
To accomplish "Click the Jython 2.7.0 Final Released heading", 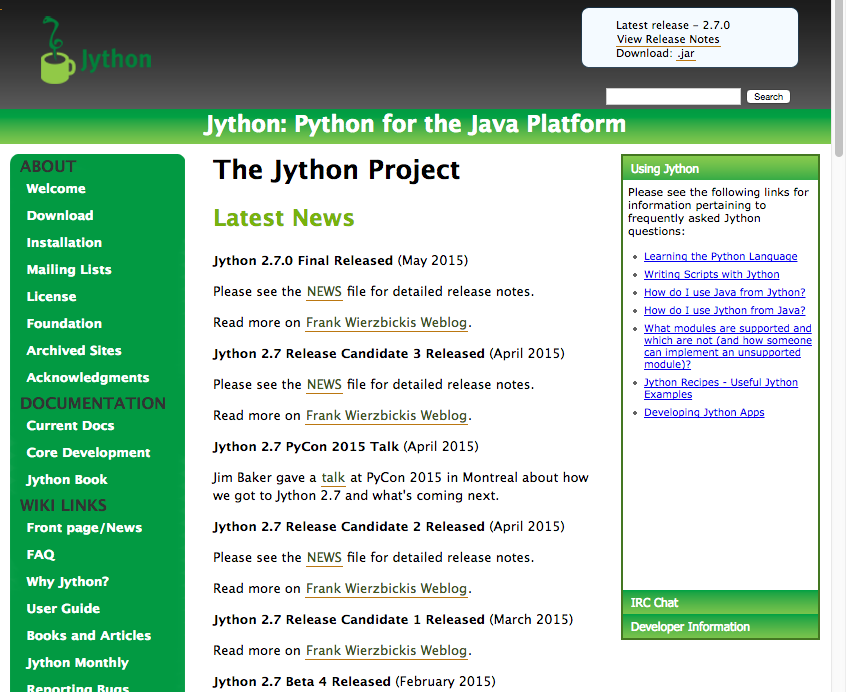I will point(303,261).
